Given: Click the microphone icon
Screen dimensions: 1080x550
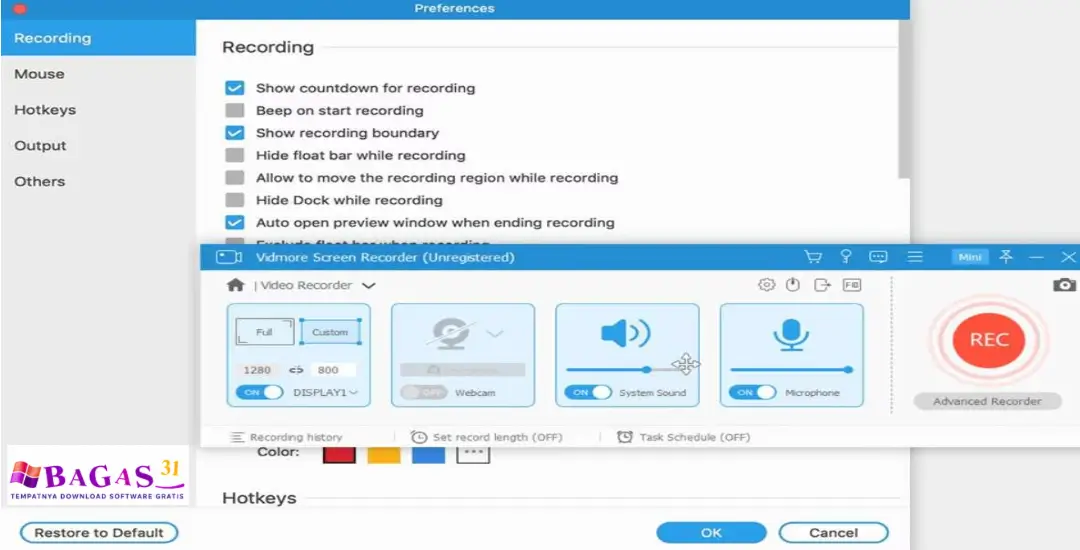Looking at the screenshot, I should point(791,335).
